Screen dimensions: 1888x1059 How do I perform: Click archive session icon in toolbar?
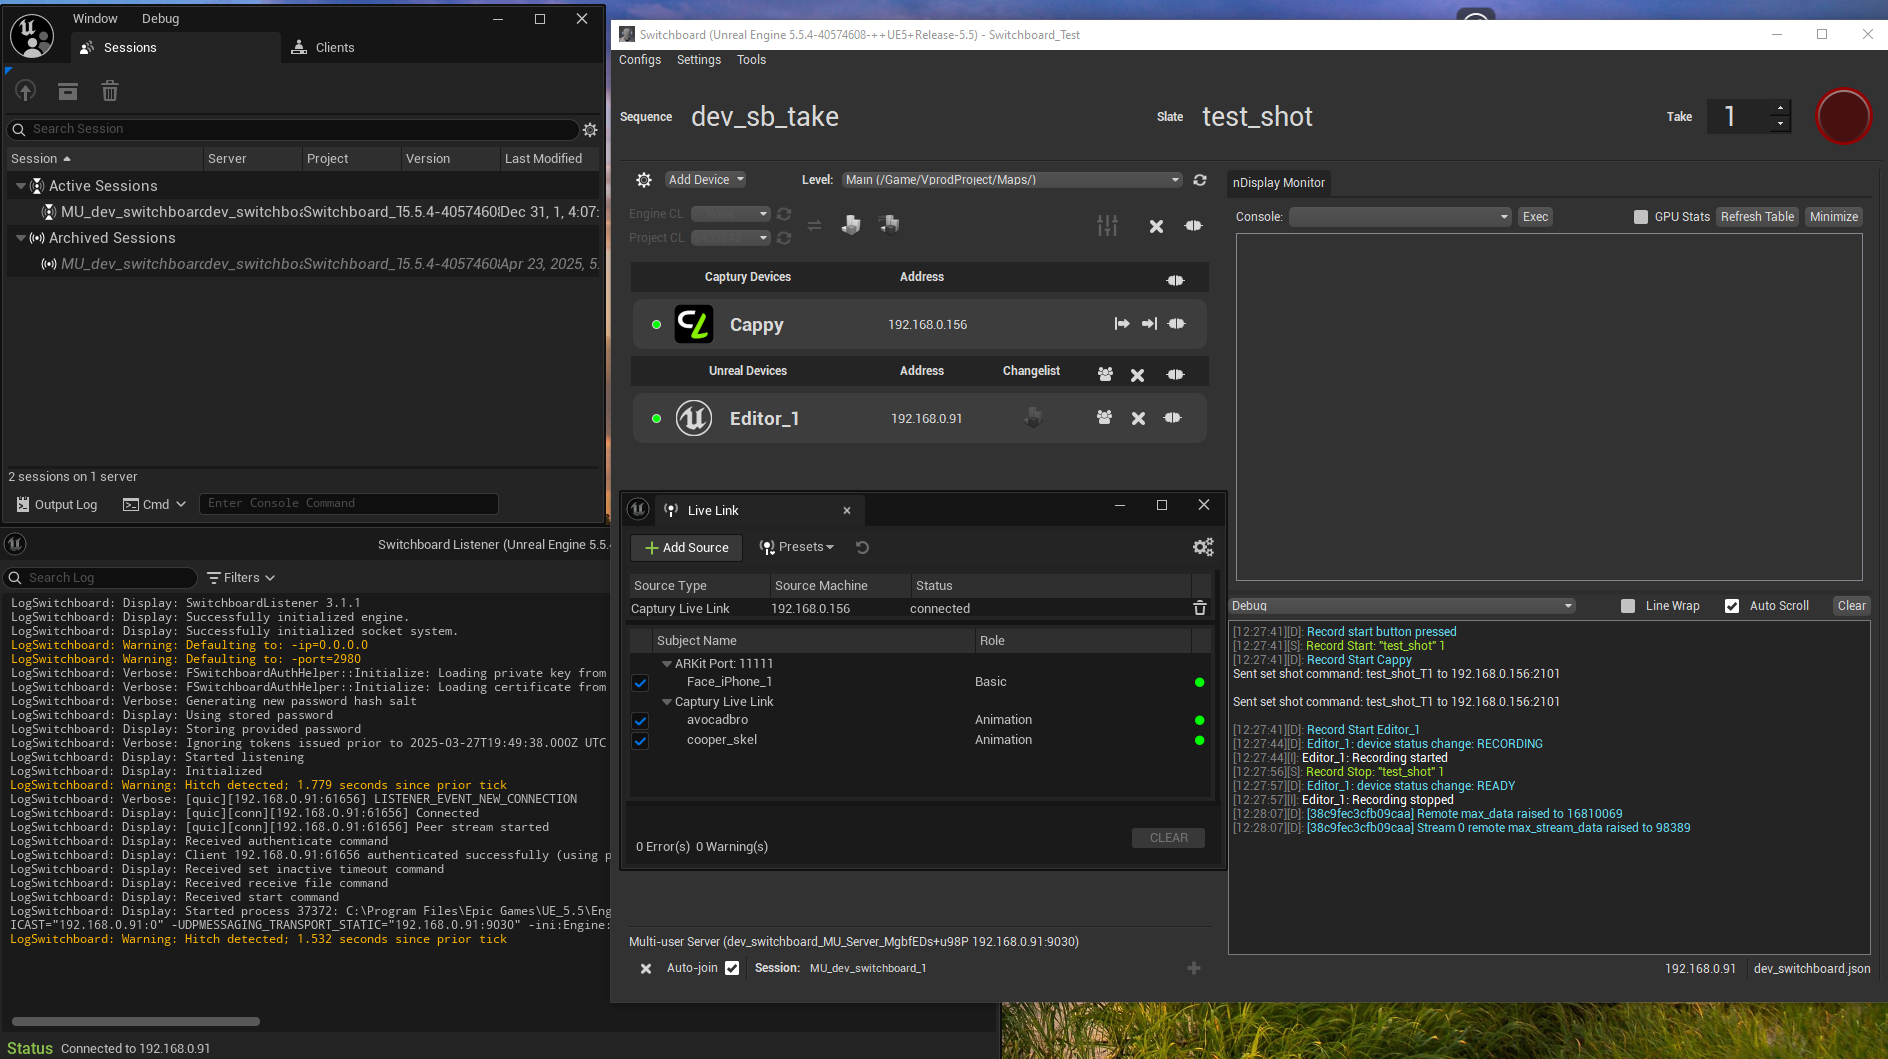pos(68,92)
